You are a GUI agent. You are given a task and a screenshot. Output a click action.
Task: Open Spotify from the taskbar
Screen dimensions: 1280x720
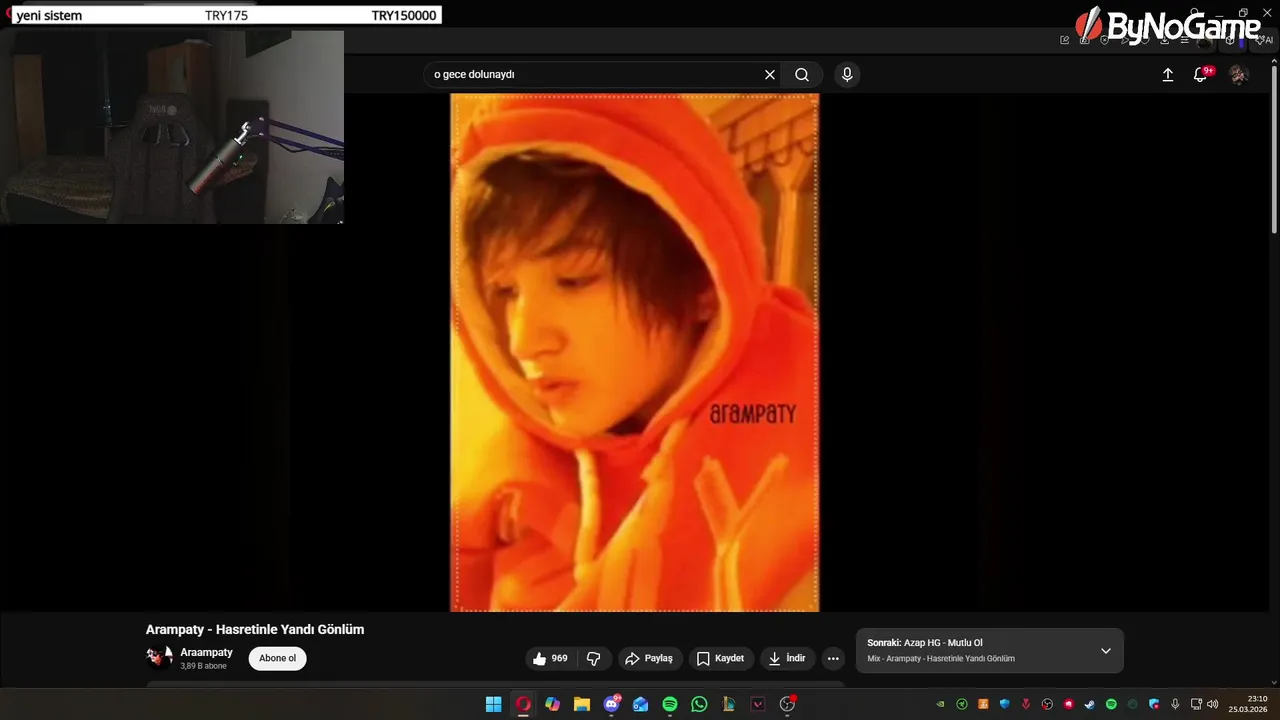[670, 704]
